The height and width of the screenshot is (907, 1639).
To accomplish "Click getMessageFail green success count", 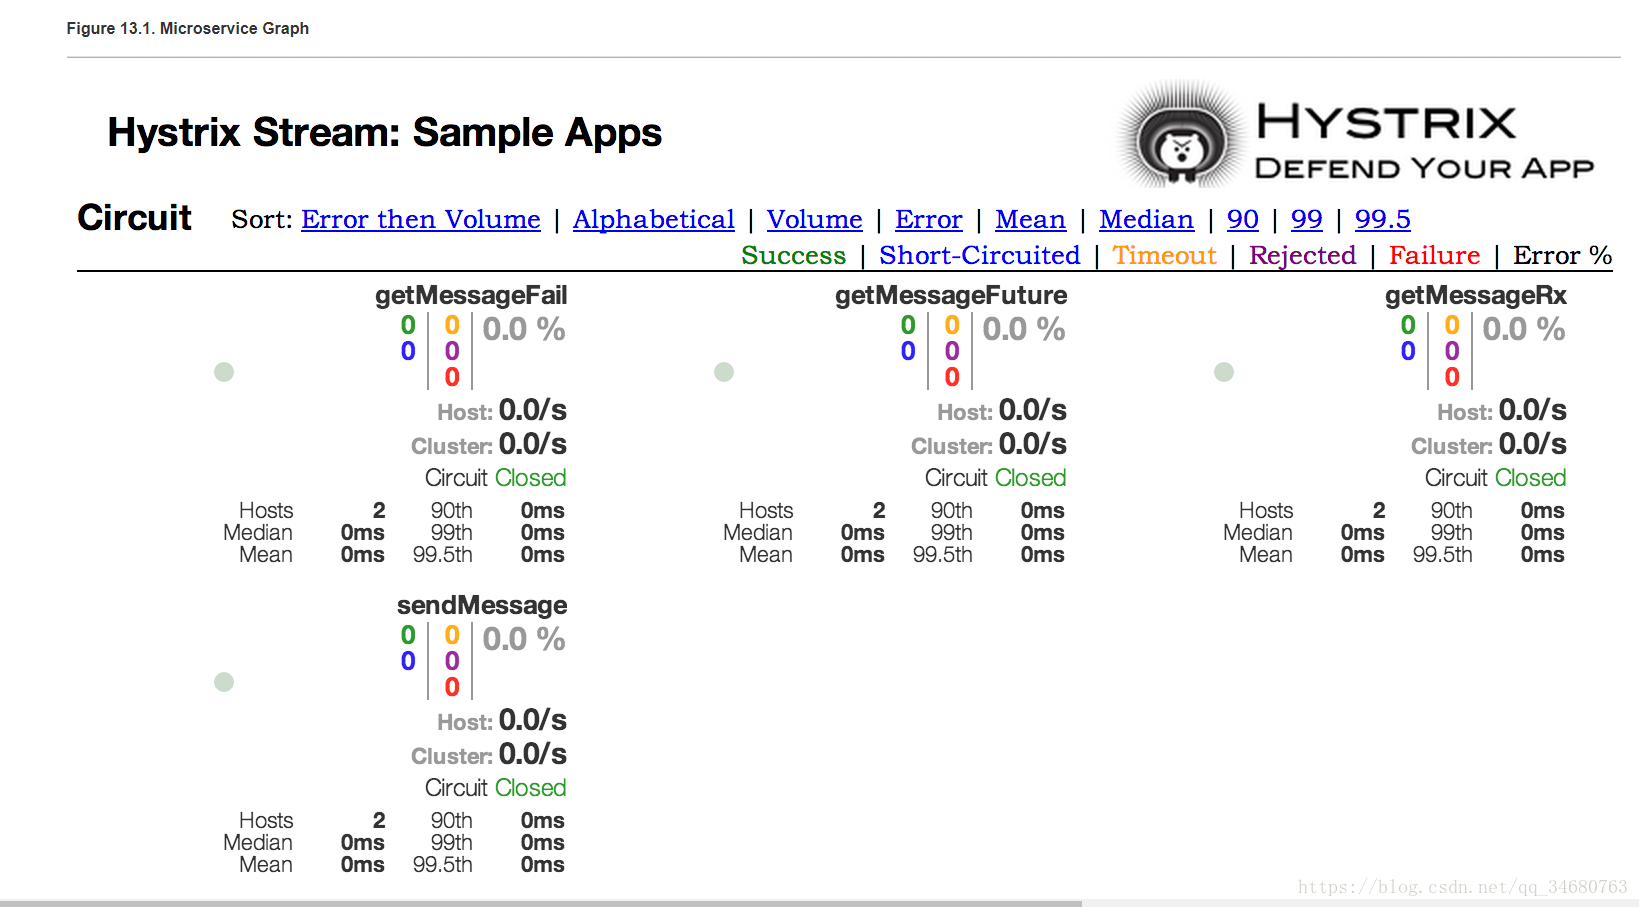I will click(408, 325).
